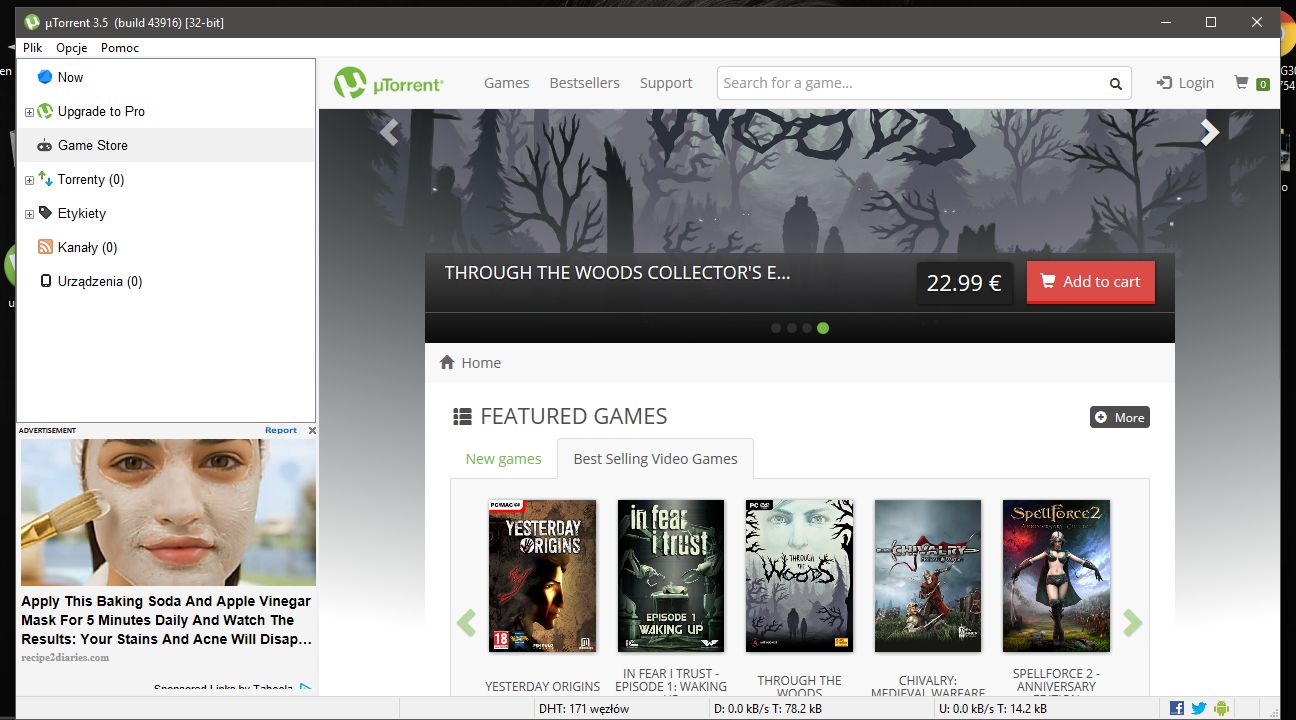Click the Android icon in status bar
The width and height of the screenshot is (1296, 720).
point(1221,708)
